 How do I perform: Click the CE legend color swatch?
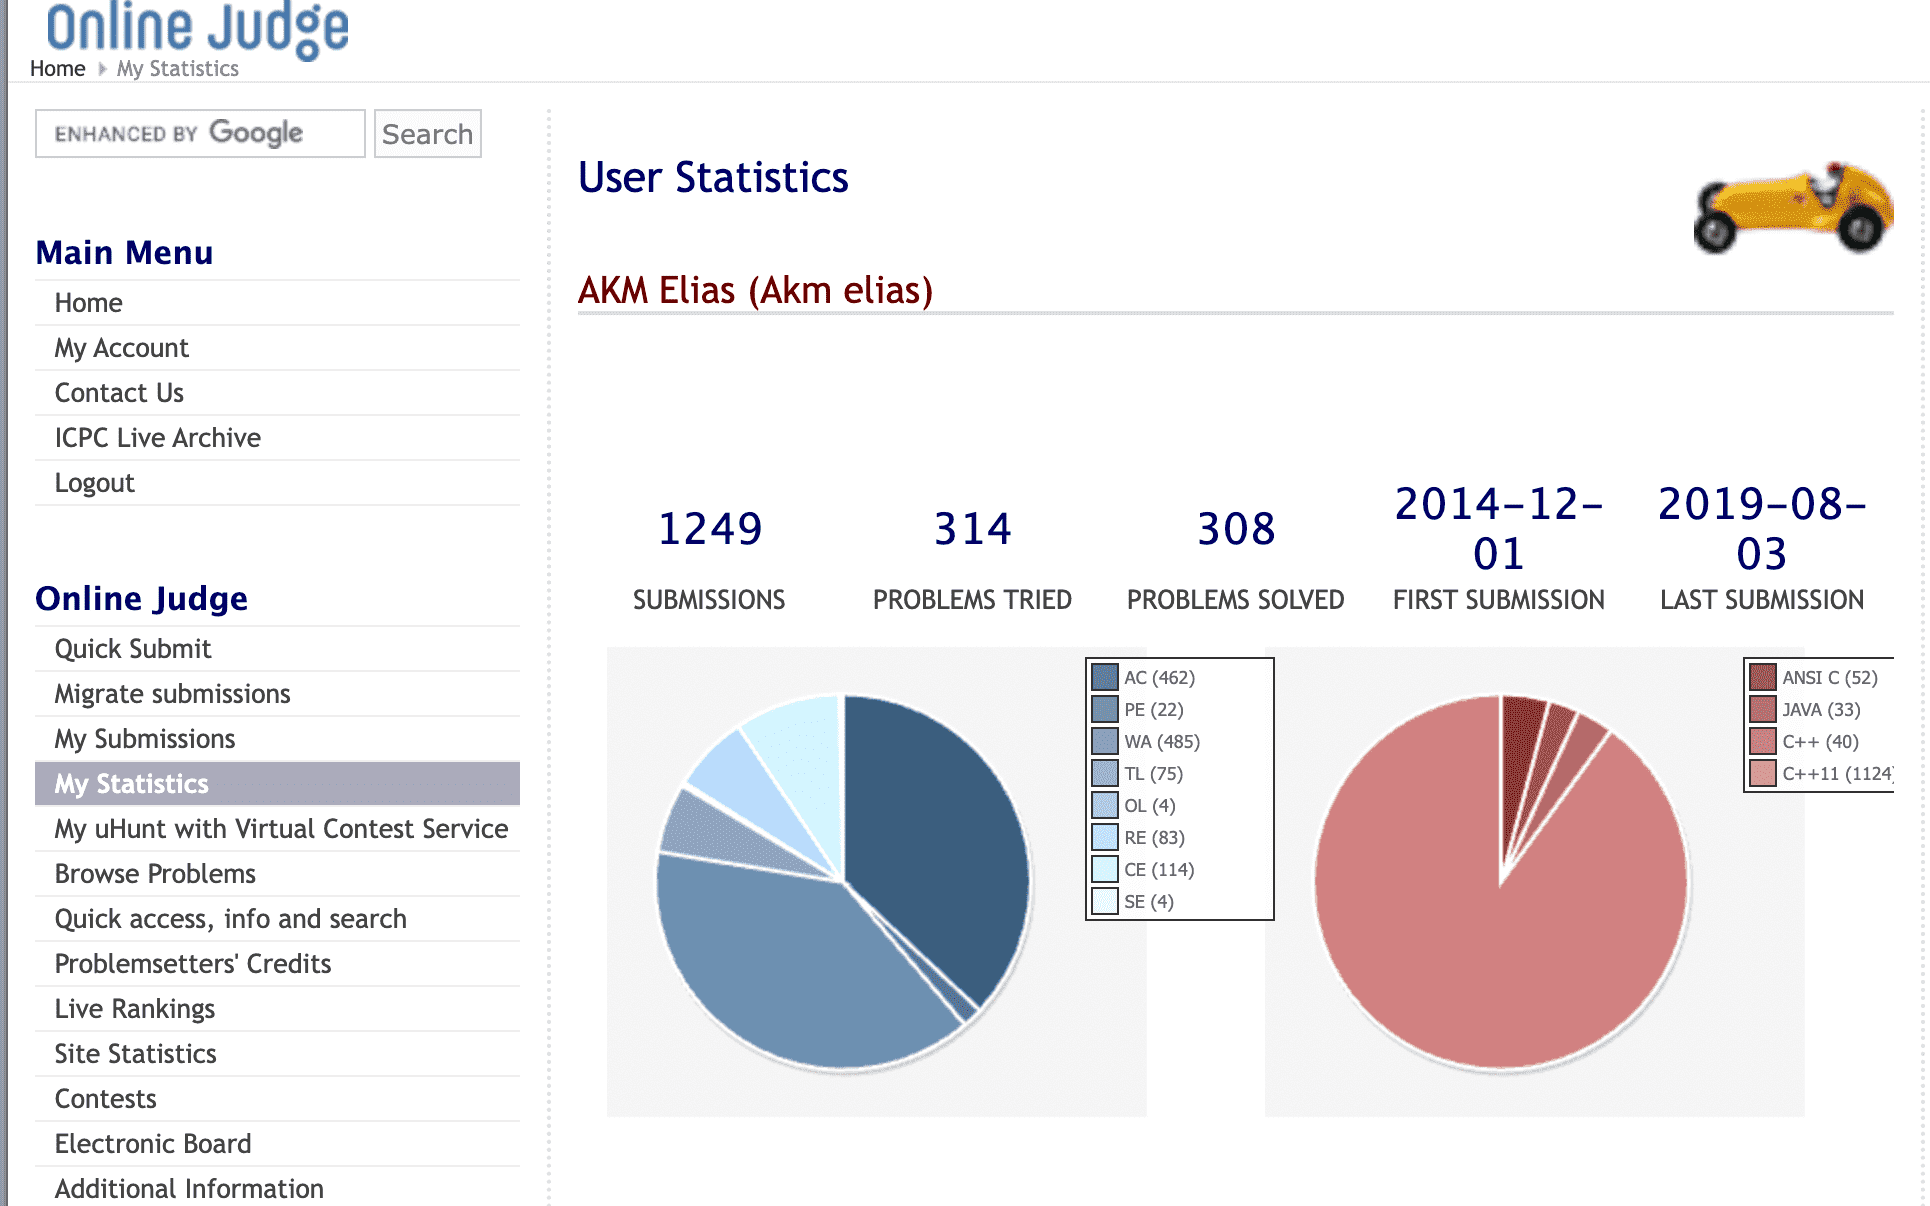click(x=1104, y=869)
